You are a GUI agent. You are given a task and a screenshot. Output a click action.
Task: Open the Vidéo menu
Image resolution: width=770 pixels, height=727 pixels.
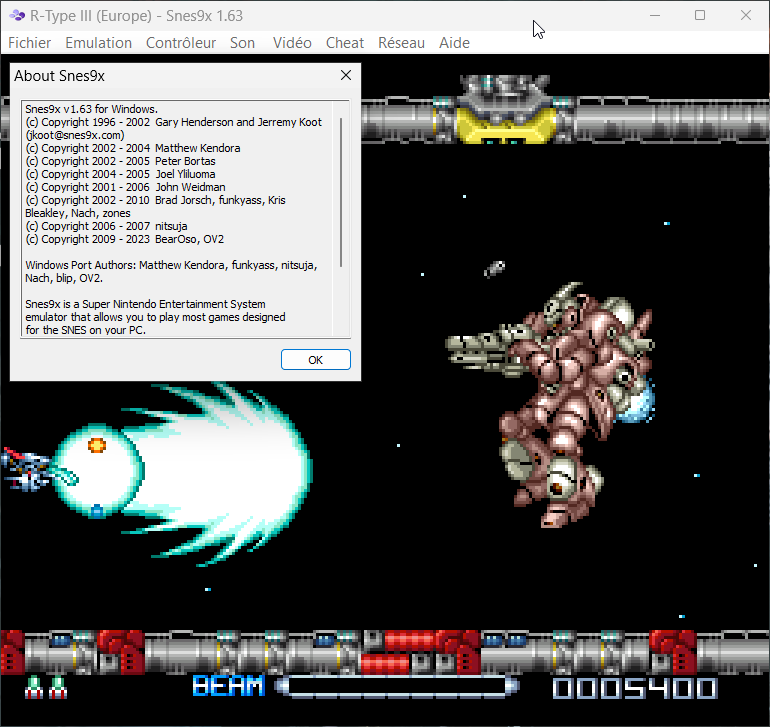291,43
